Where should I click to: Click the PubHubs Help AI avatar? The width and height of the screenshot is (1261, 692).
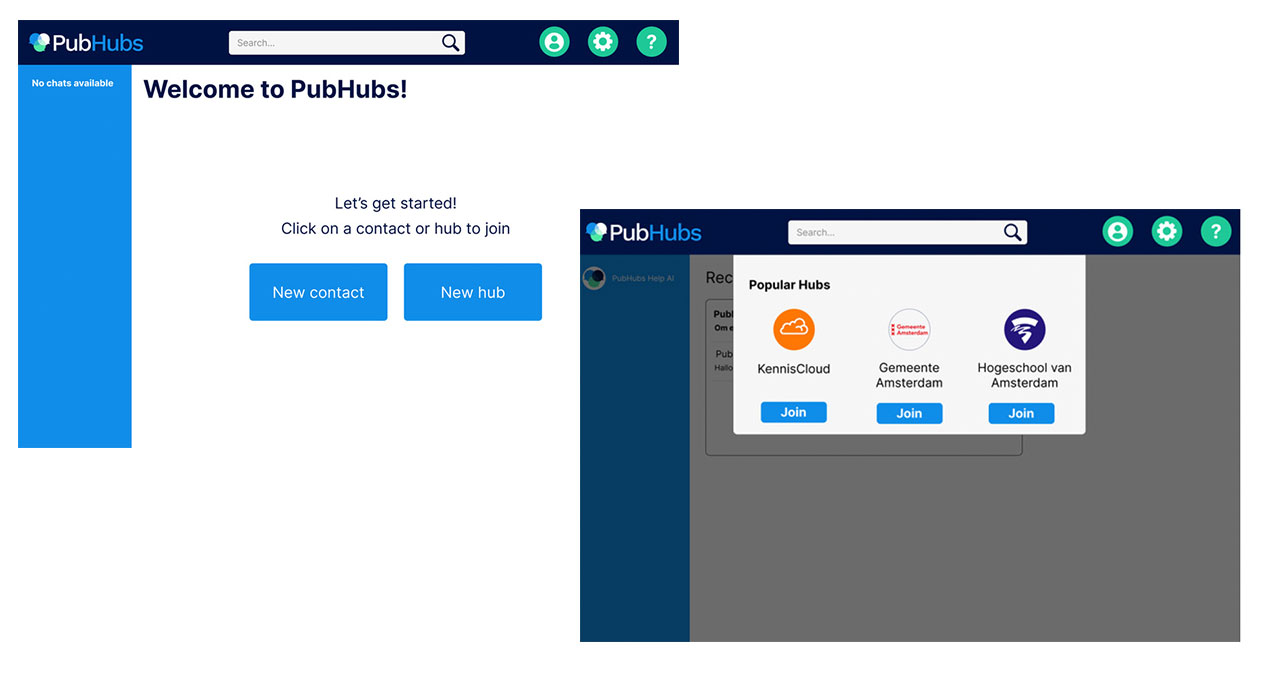[594, 278]
